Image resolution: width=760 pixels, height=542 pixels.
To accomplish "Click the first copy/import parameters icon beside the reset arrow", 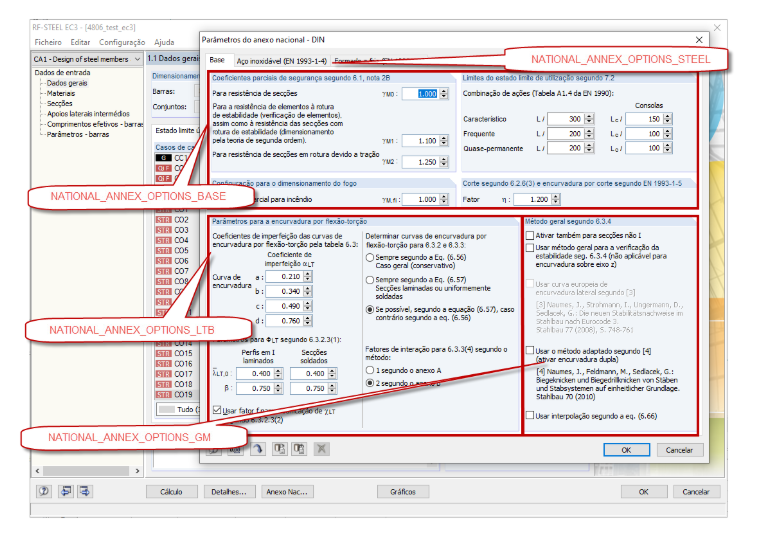I will [x=279, y=449].
